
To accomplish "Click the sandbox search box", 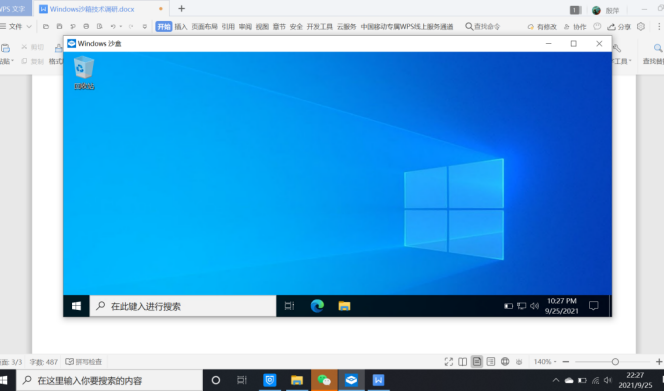I will coord(183,306).
